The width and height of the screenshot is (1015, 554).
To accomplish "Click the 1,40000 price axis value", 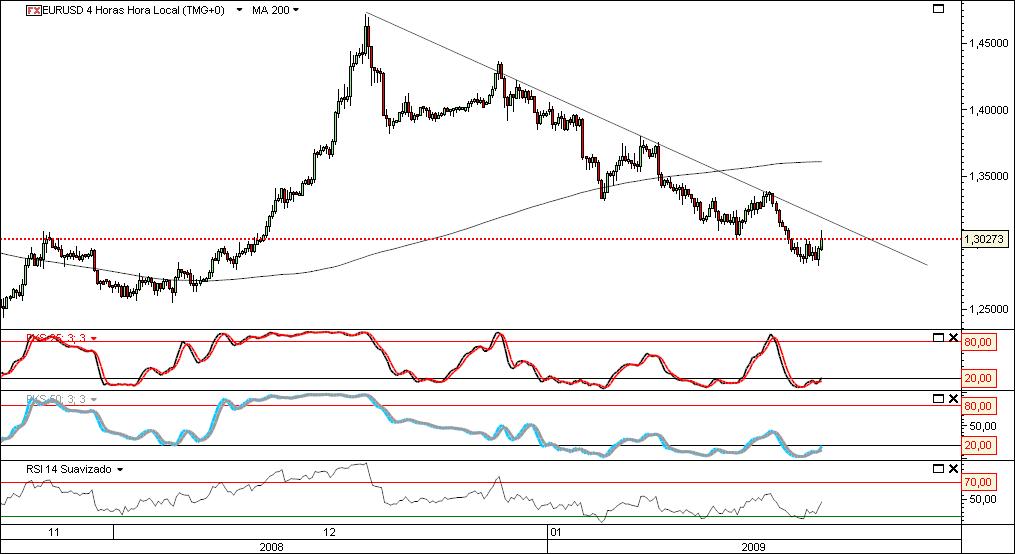I will coord(988,111).
